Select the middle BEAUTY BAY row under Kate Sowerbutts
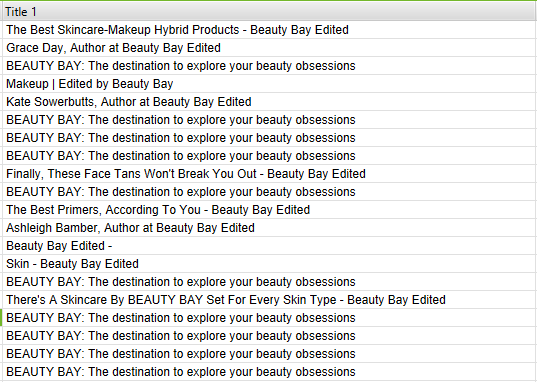The height and width of the screenshot is (382, 537). pyautogui.click(x=269, y=138)
